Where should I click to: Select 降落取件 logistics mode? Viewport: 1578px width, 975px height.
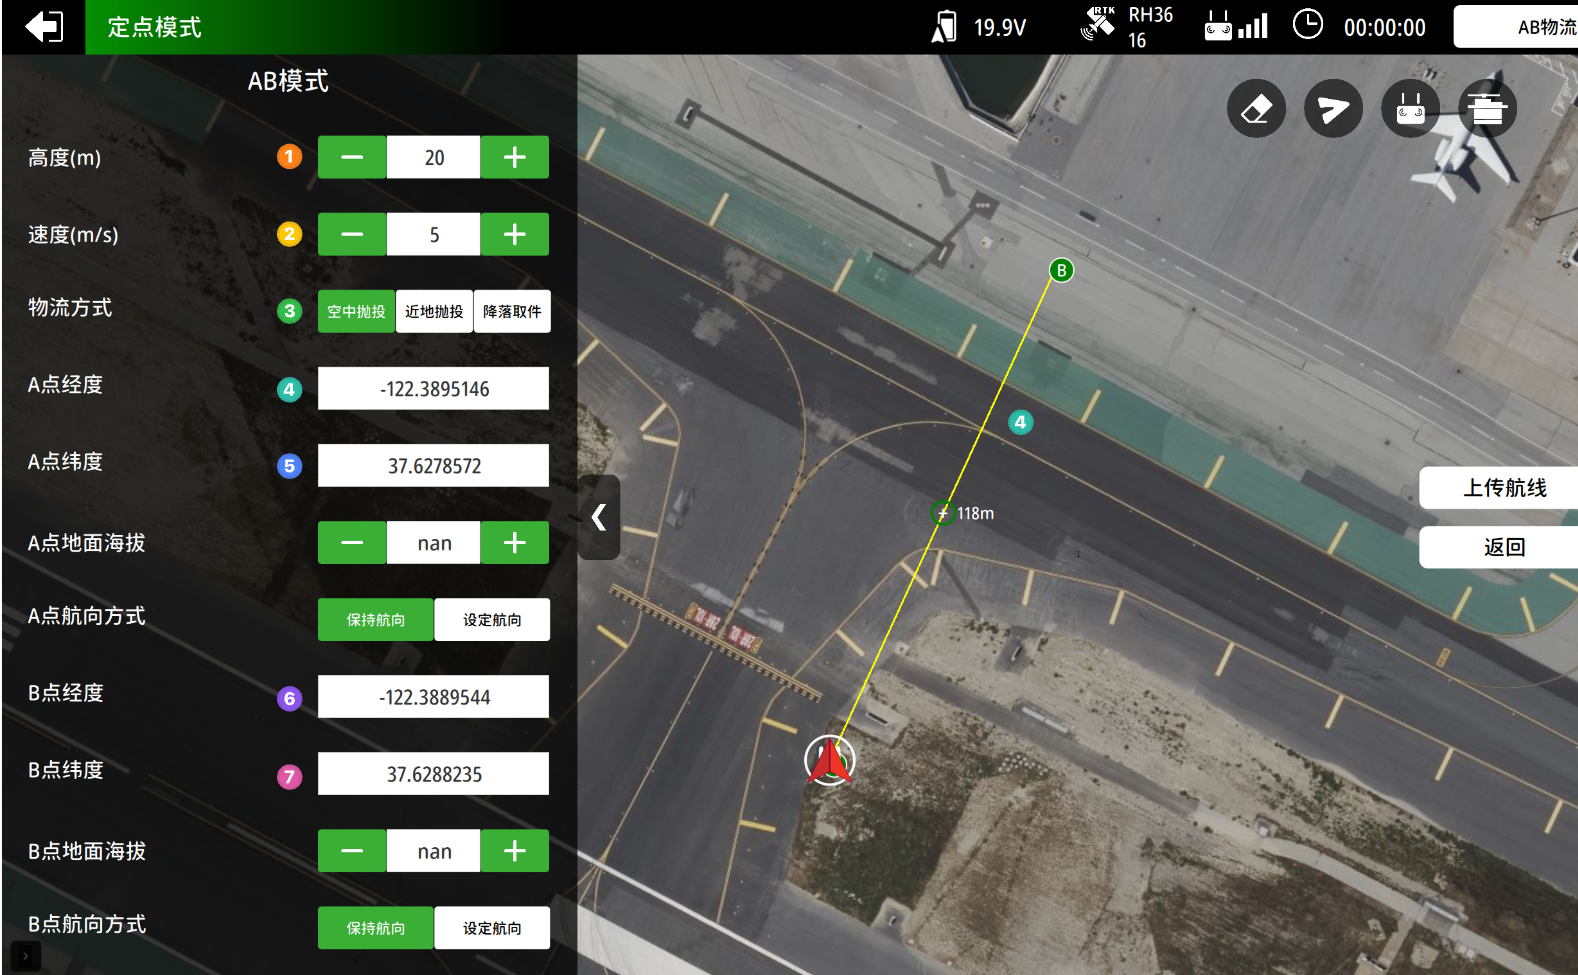pyautogui.click(x=512, y=311)
